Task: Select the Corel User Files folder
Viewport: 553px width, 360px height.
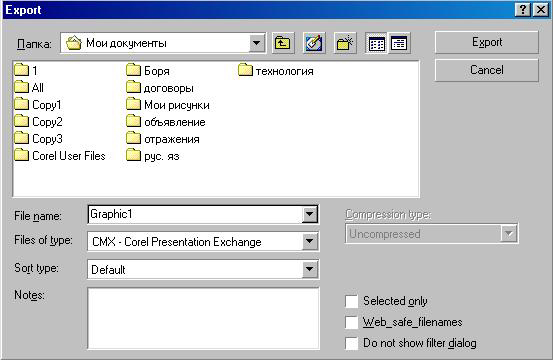Action: pyautogui.click(x=60, y=155)
